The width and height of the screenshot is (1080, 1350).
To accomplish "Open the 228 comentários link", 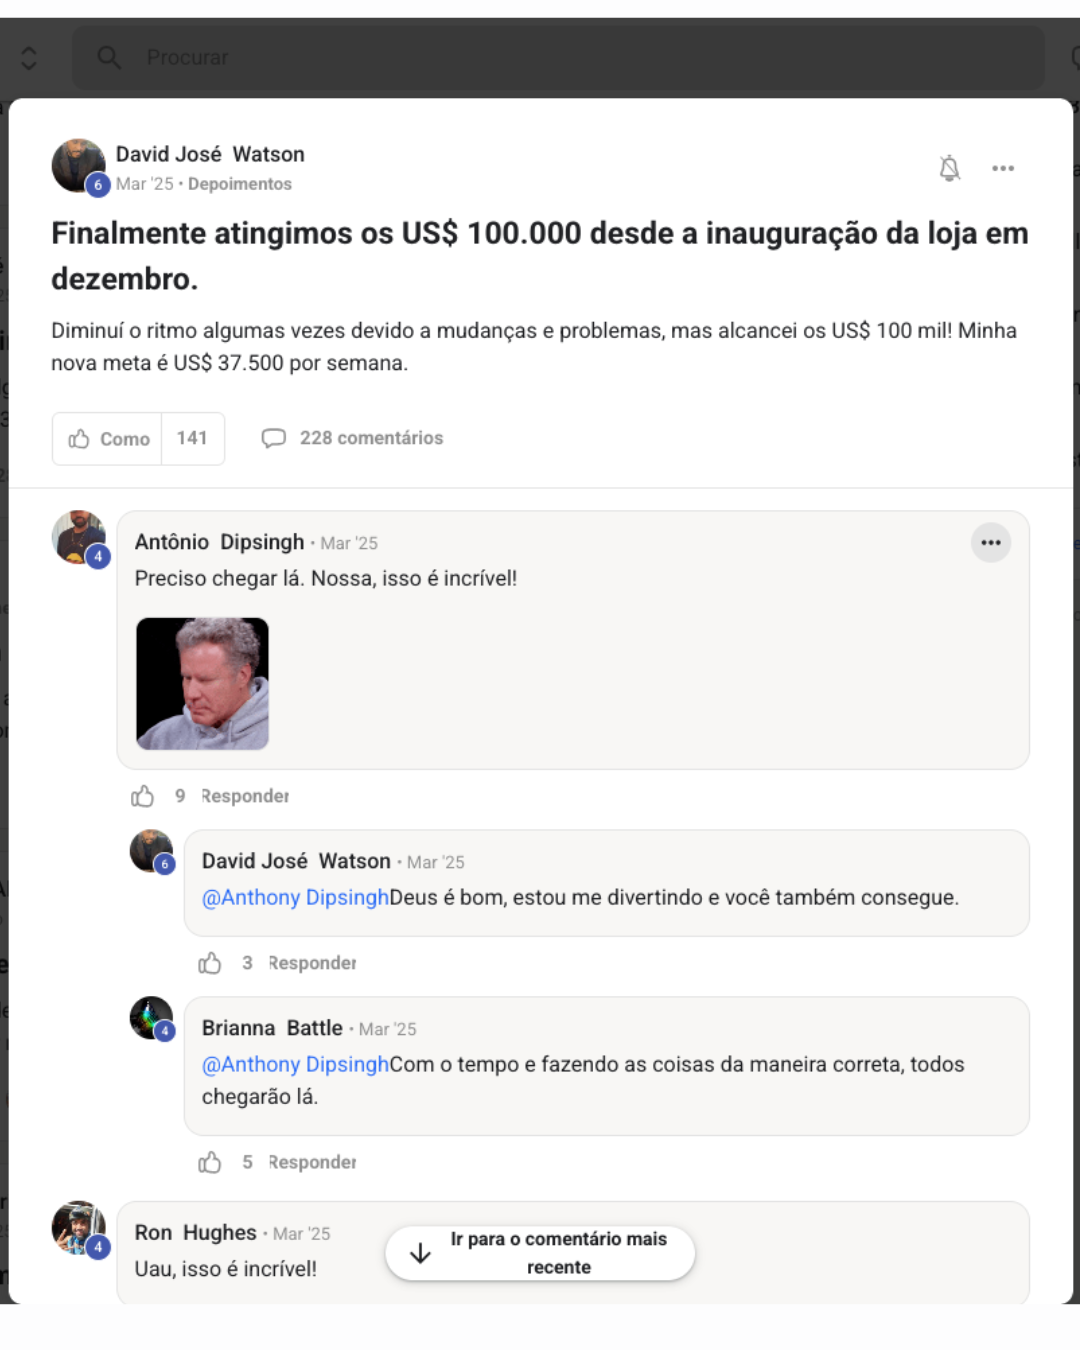I will point(352,438).
